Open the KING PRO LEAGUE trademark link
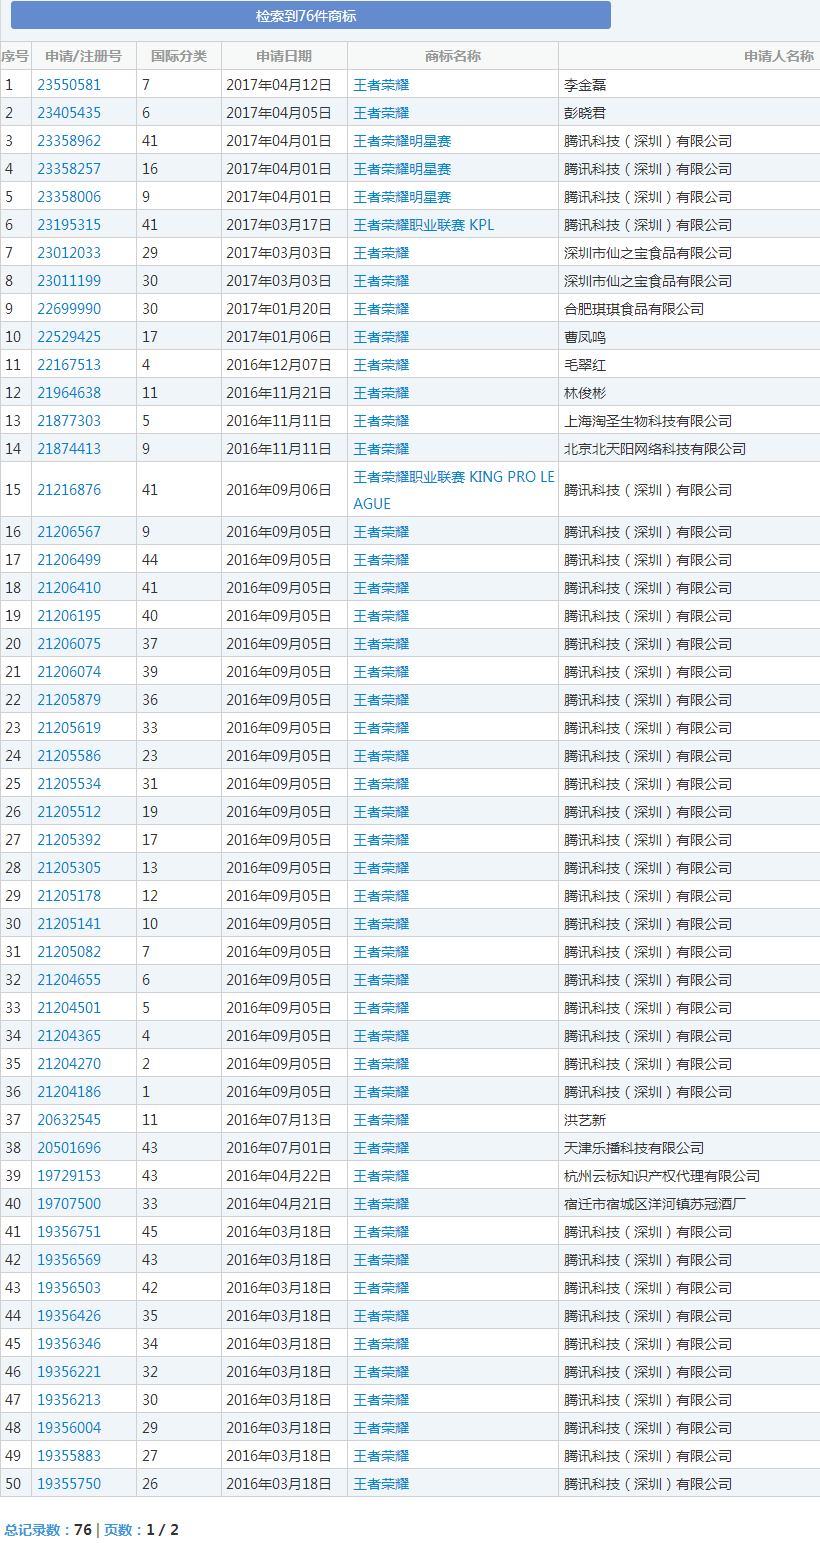The width and height of the screenshot is (820, 1543). [453, 490]
